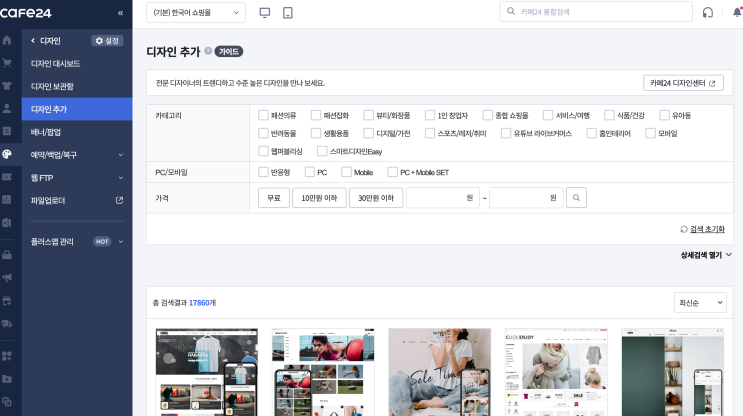This screenshot has width=743, height=416.
Task: Check the 종합 쇼핑몰 category checkbox
Action: click(488, 115)
